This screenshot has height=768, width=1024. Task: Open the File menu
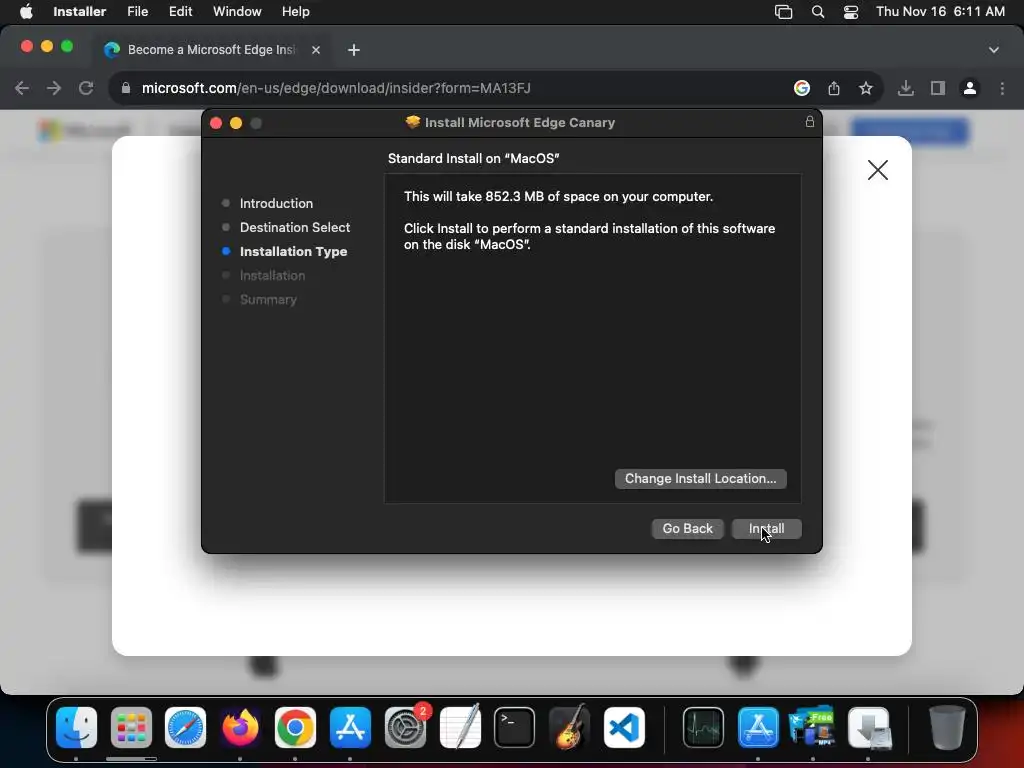coord(137,12)
